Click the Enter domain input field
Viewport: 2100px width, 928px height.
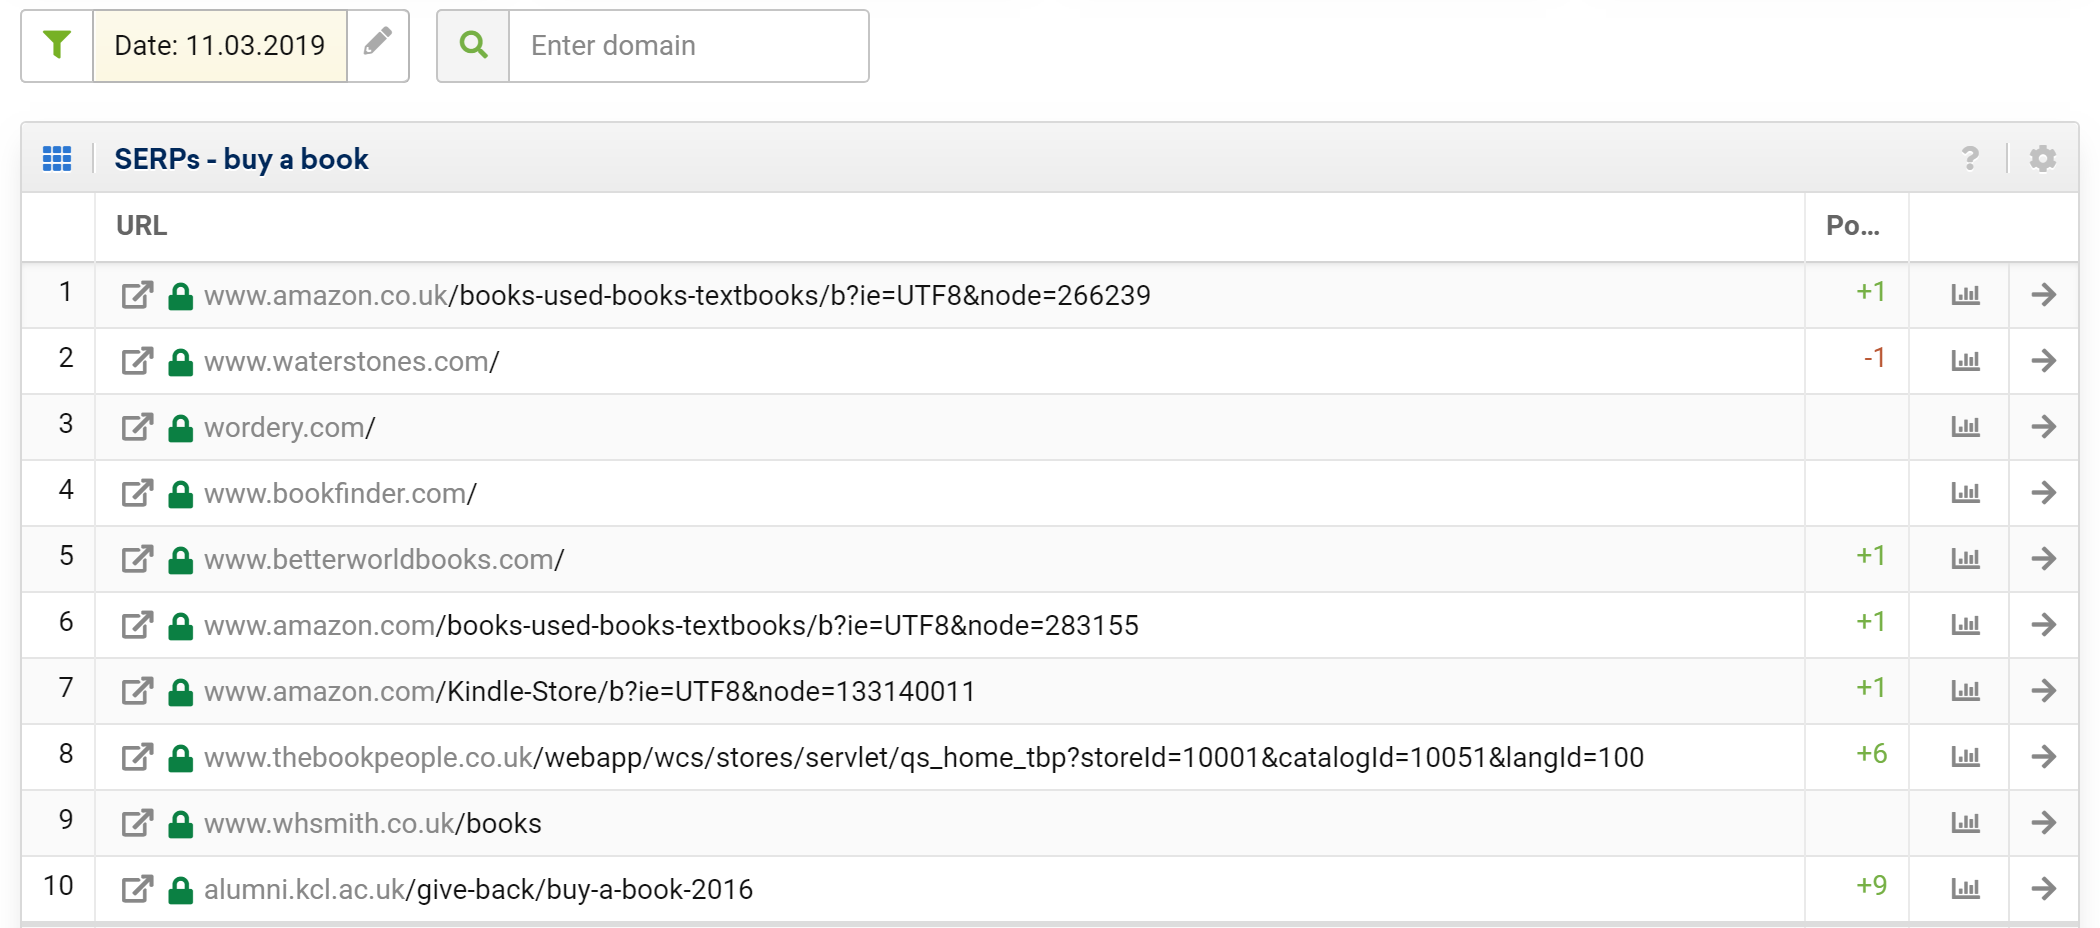click(x=689, y=46)
